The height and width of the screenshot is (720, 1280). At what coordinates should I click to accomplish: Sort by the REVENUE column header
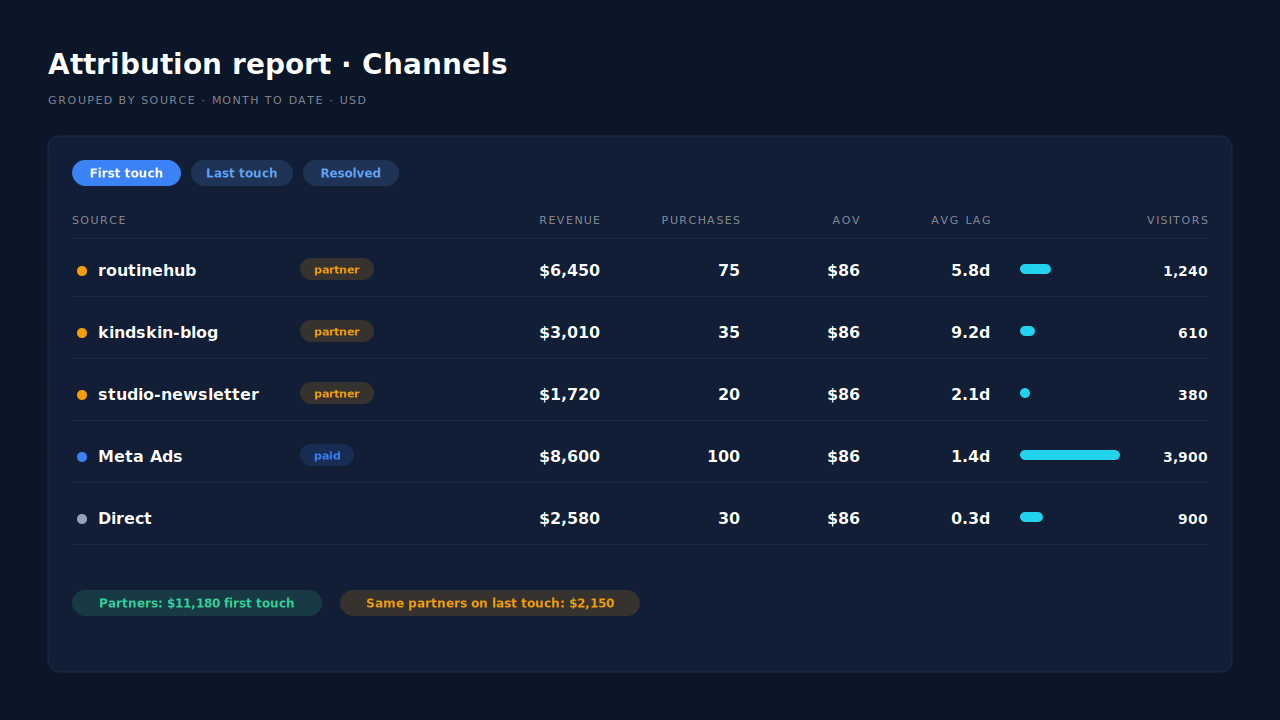click(x=570, y=220)
